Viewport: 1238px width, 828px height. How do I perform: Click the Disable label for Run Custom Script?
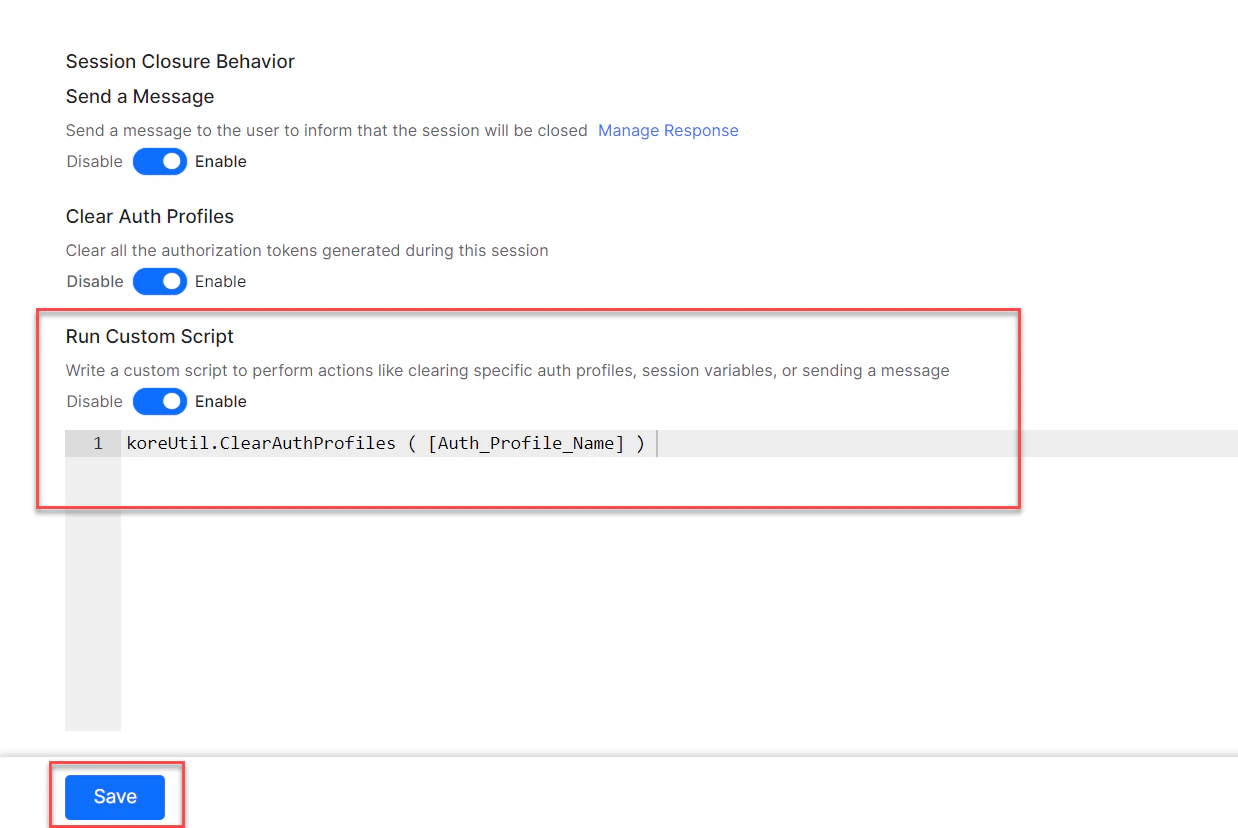tap(94, 401)
